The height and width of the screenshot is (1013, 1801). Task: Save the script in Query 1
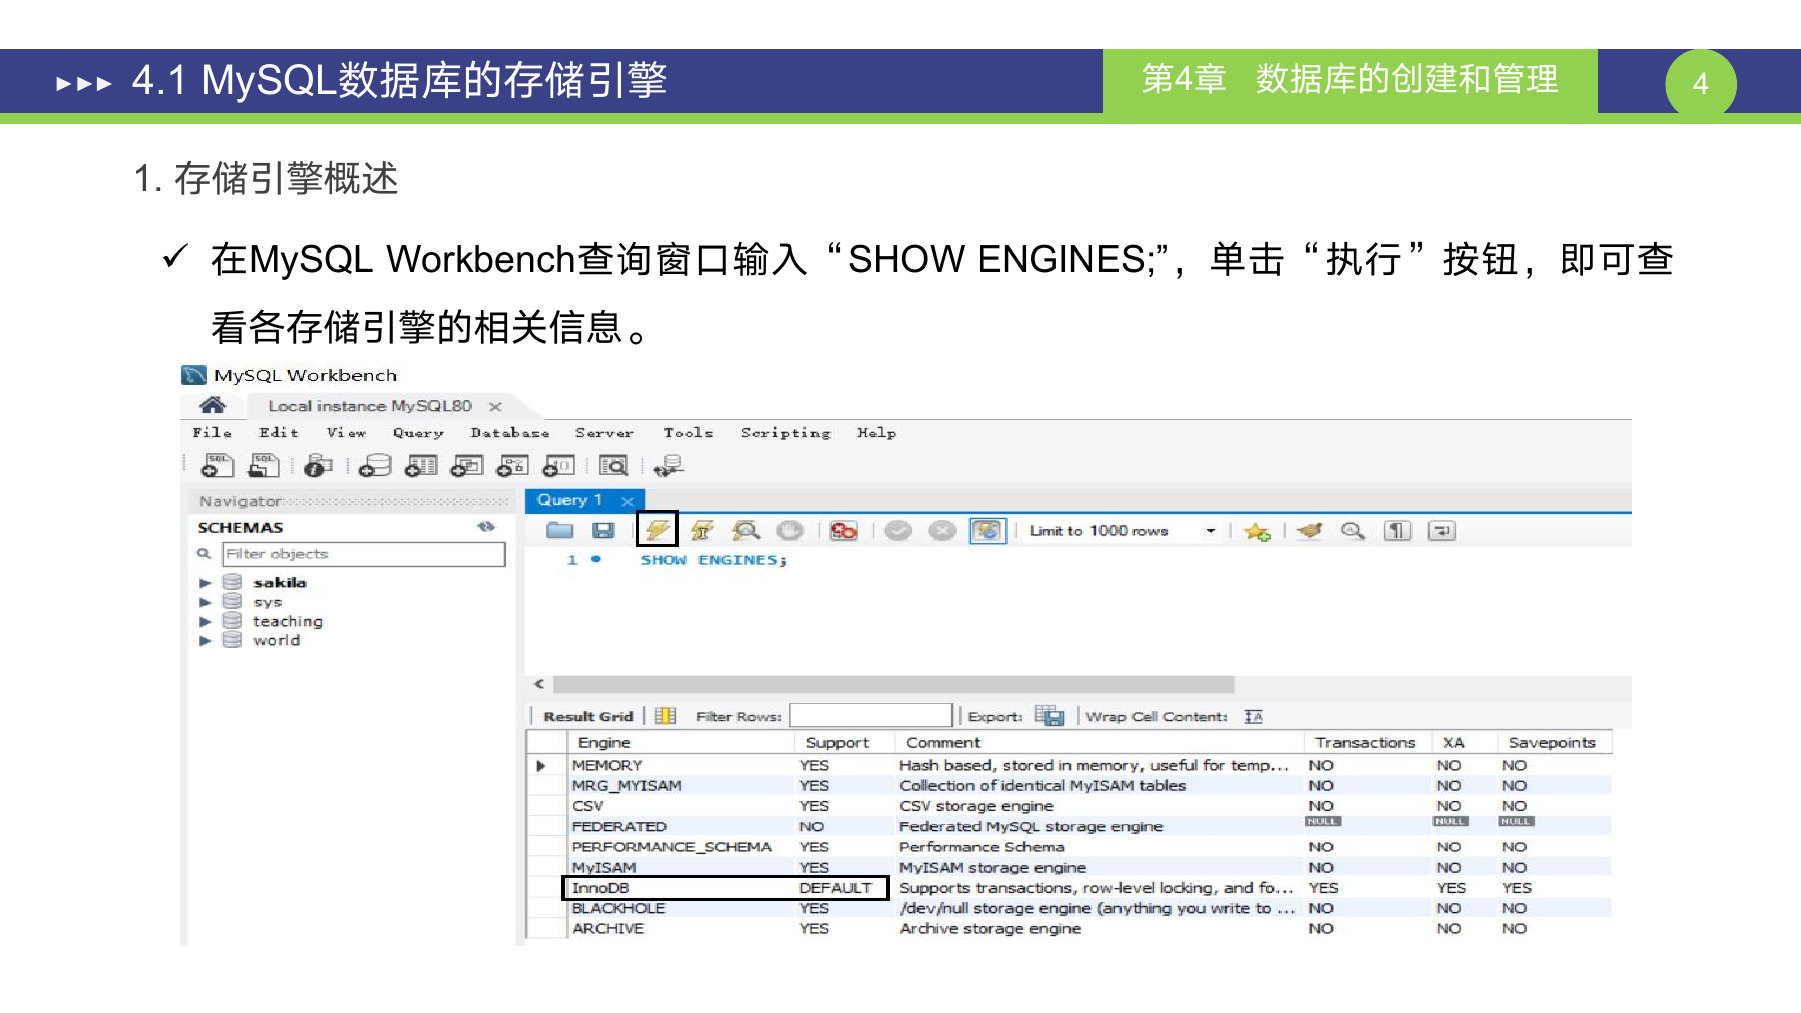pyautogui.click(x=603, y=530)
